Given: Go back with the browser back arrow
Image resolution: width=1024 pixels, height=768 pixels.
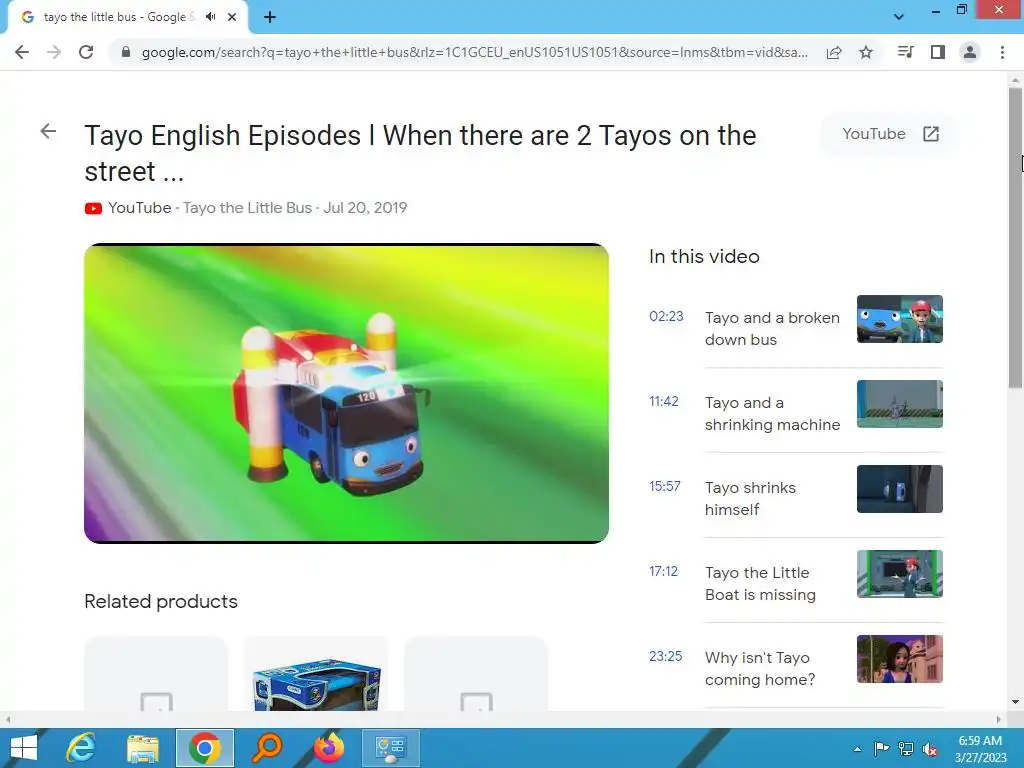Looking at the screenshot, I should (x=22, y=52).
